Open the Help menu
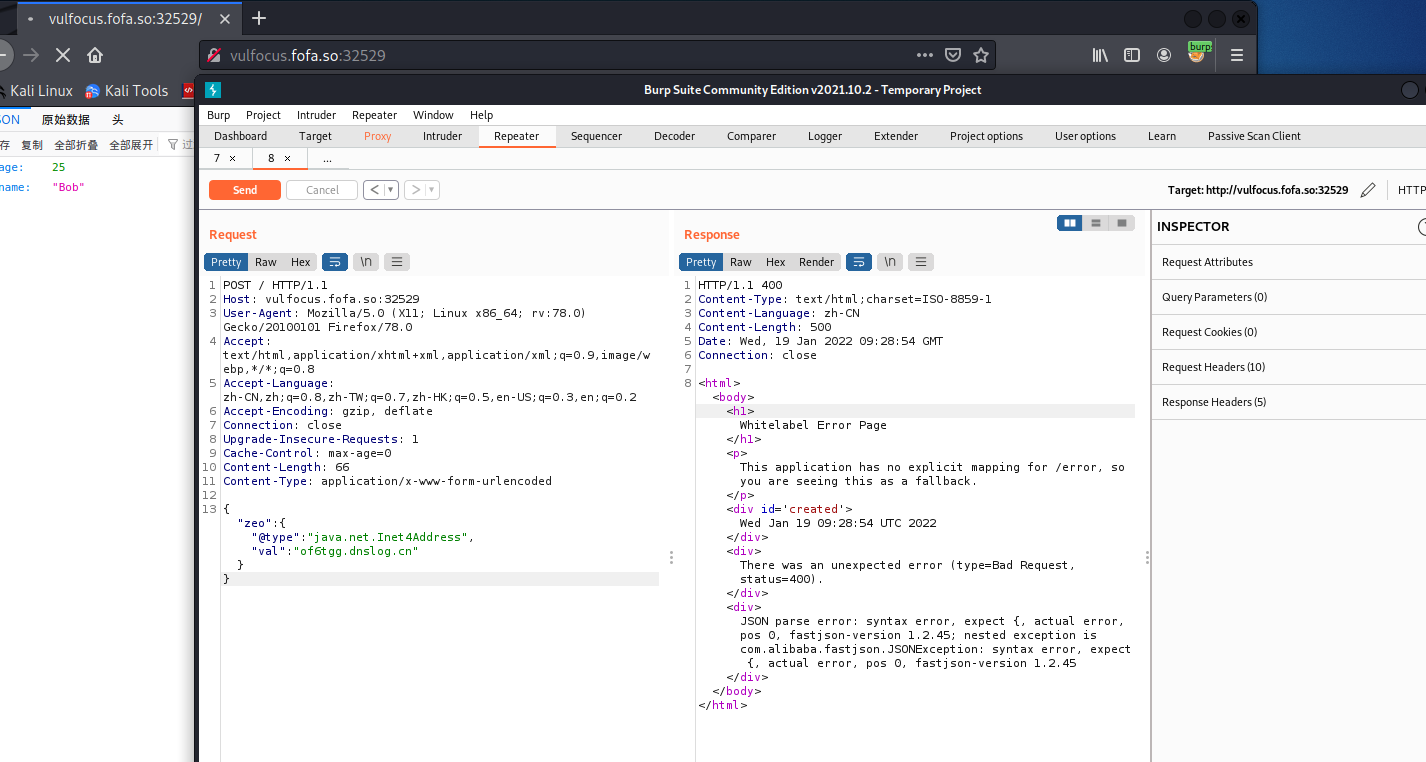The height and width of the screenshot is (762, 1426). 482,115
